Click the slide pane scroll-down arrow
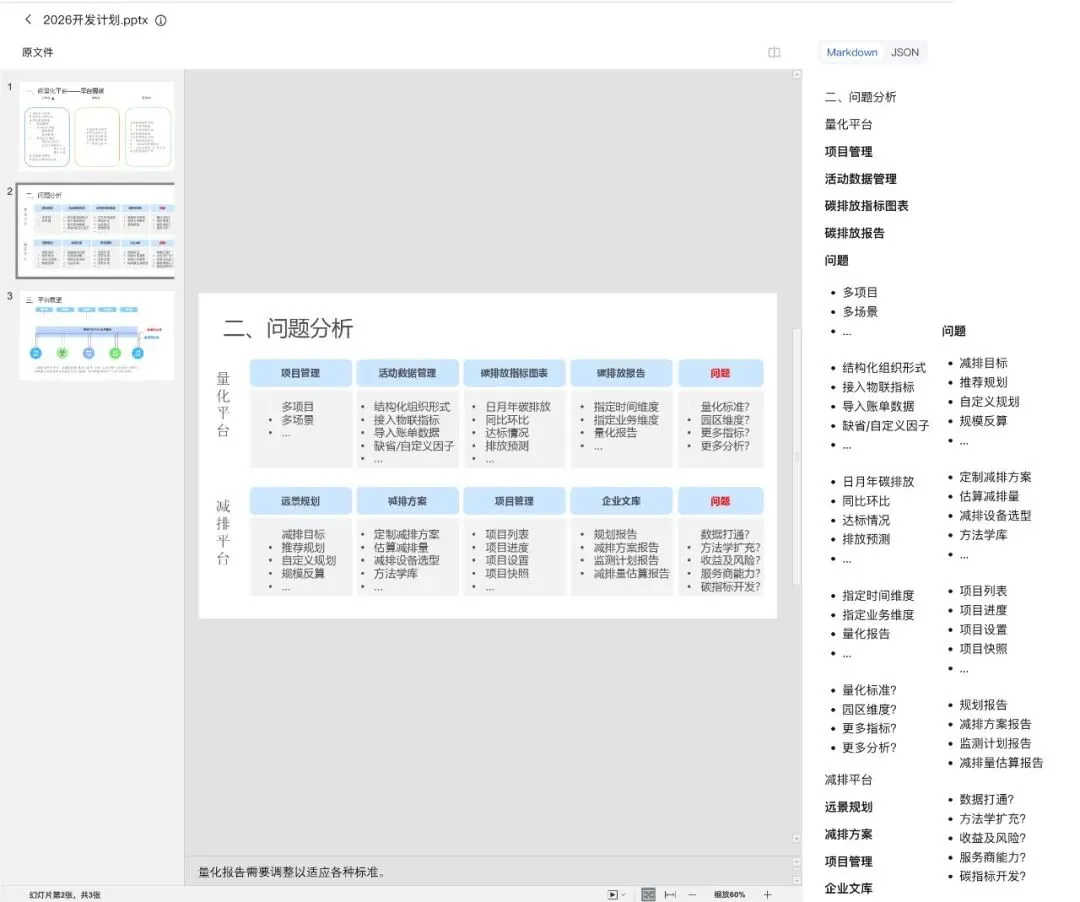 tap(797, 839)
